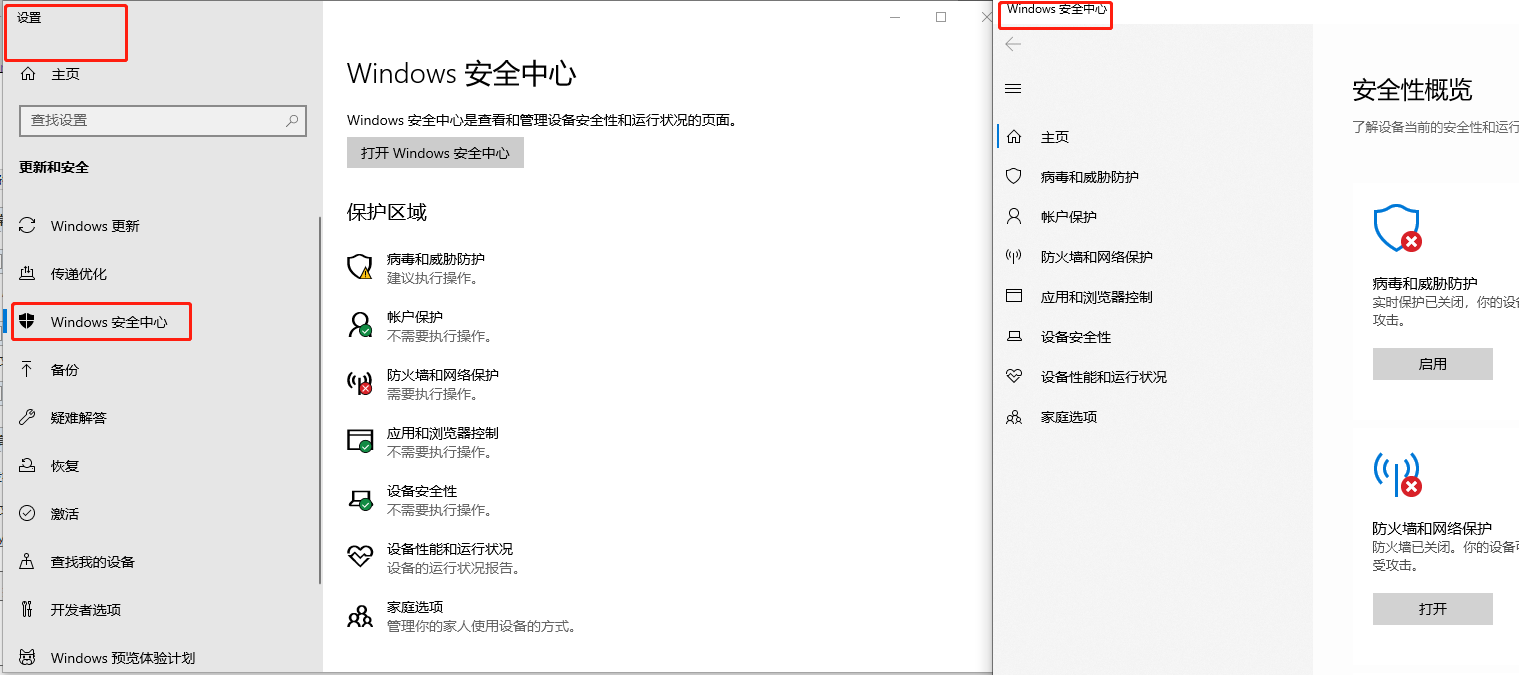
Task: Open 防火墙和网络保护 link in Settings protection areas
Action: [x=442, y=375]
